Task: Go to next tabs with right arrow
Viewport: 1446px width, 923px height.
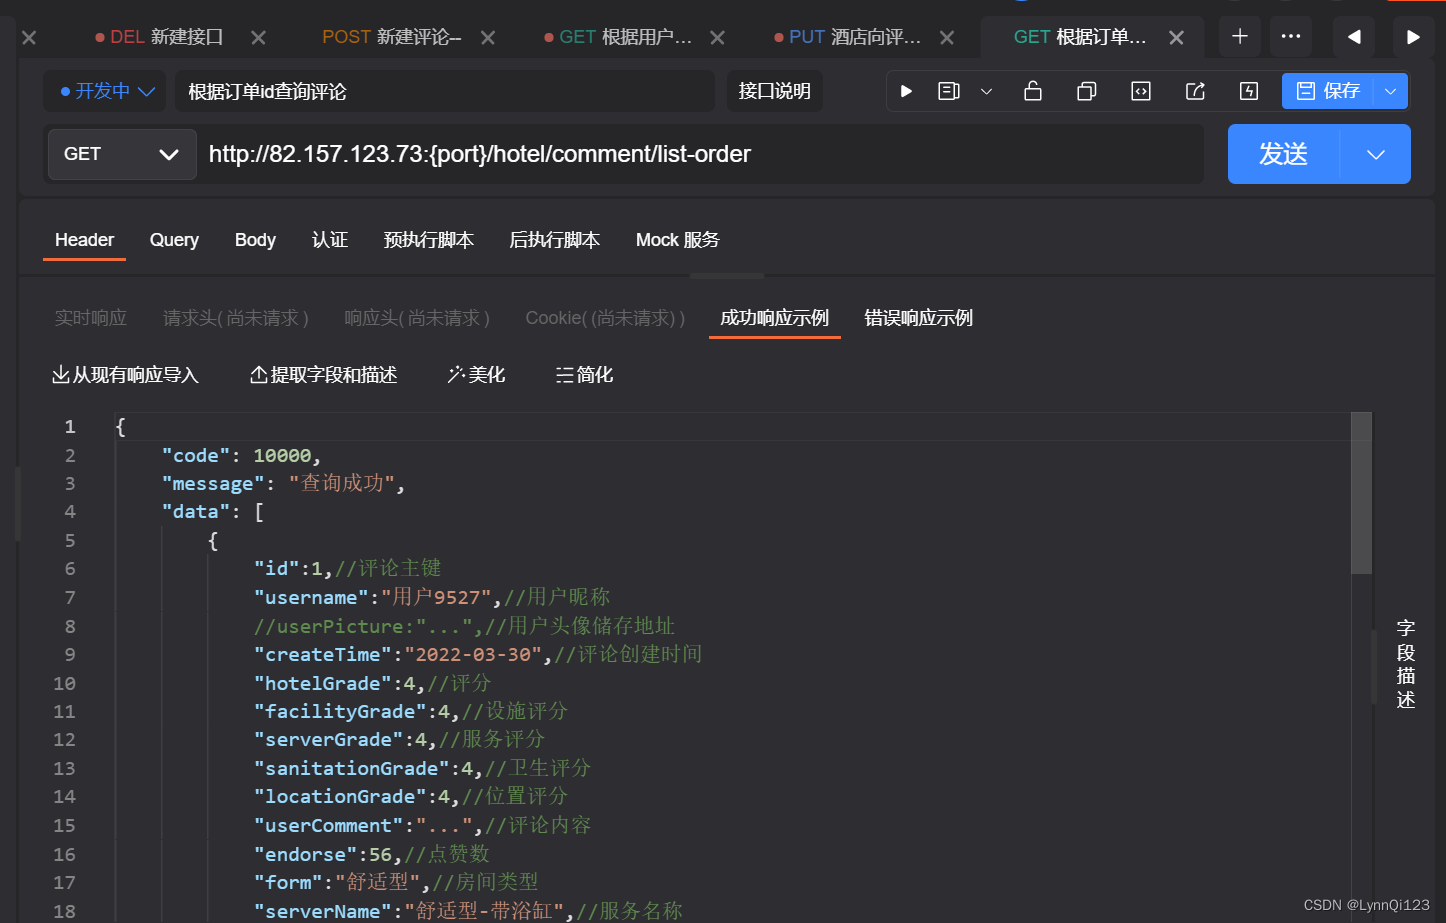Action: (x=1413, y=36)
